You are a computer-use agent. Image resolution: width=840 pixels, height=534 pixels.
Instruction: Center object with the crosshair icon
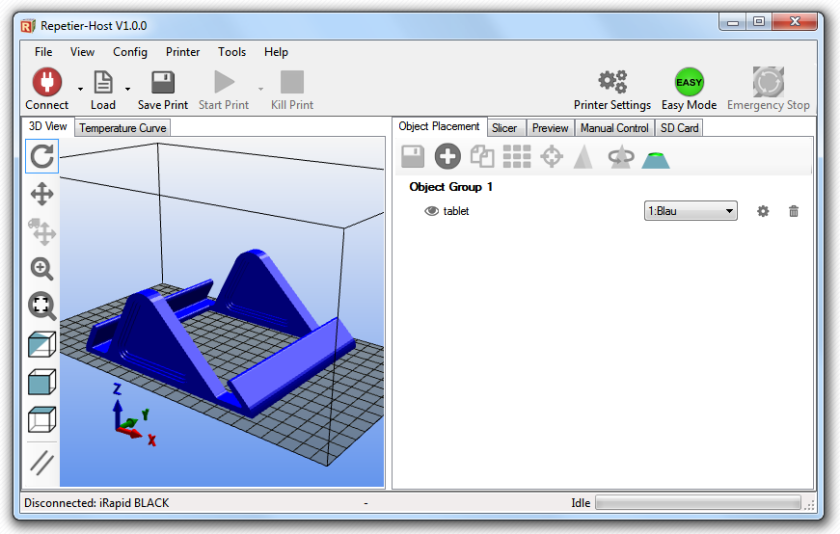[x=551, y=157]
